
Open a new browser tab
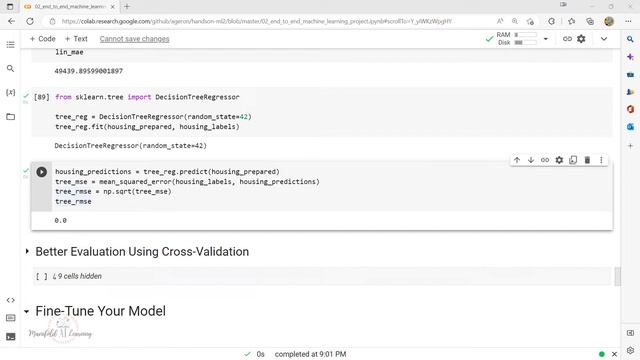[127, 7]
